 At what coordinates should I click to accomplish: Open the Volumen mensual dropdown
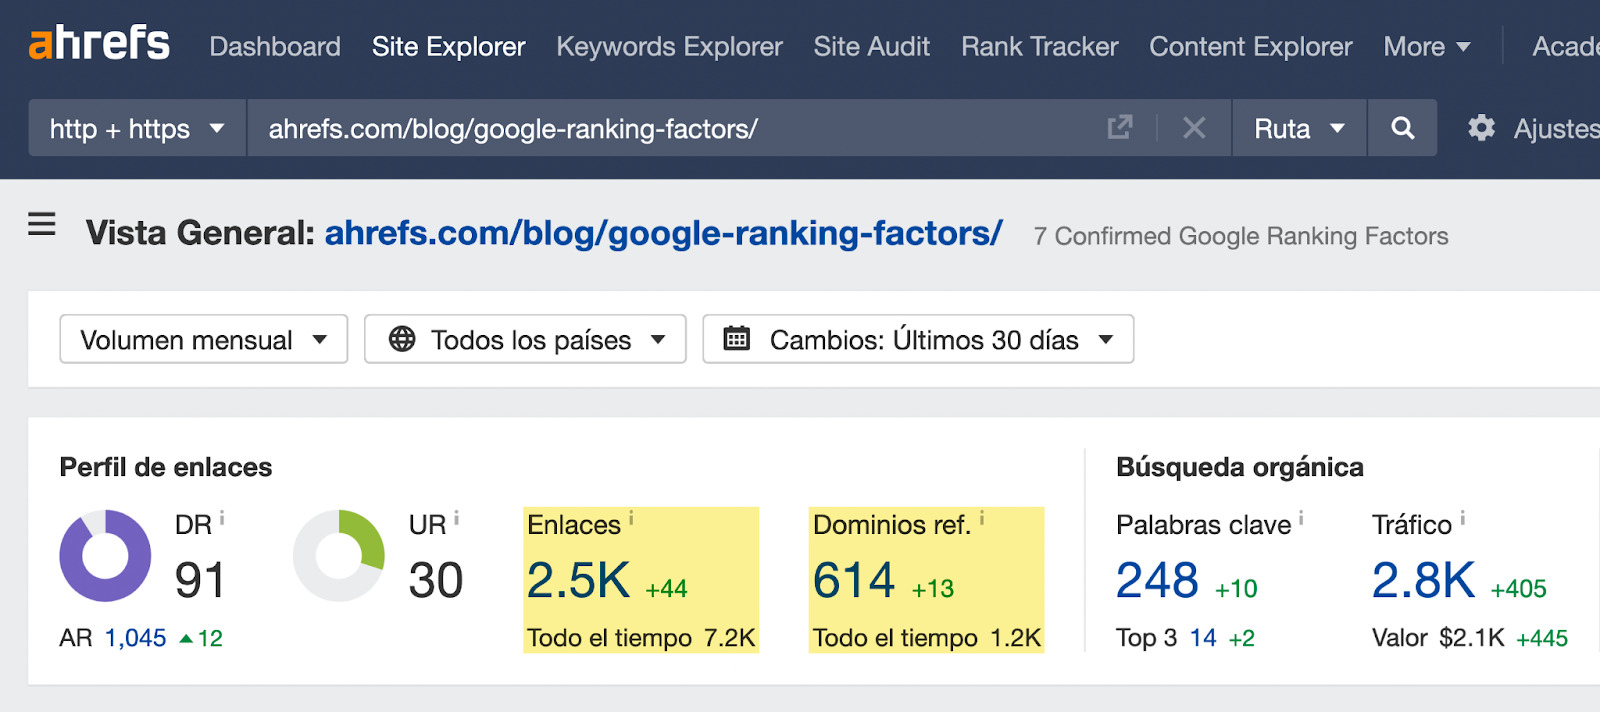pyautogui.click(x=204, y=339)
